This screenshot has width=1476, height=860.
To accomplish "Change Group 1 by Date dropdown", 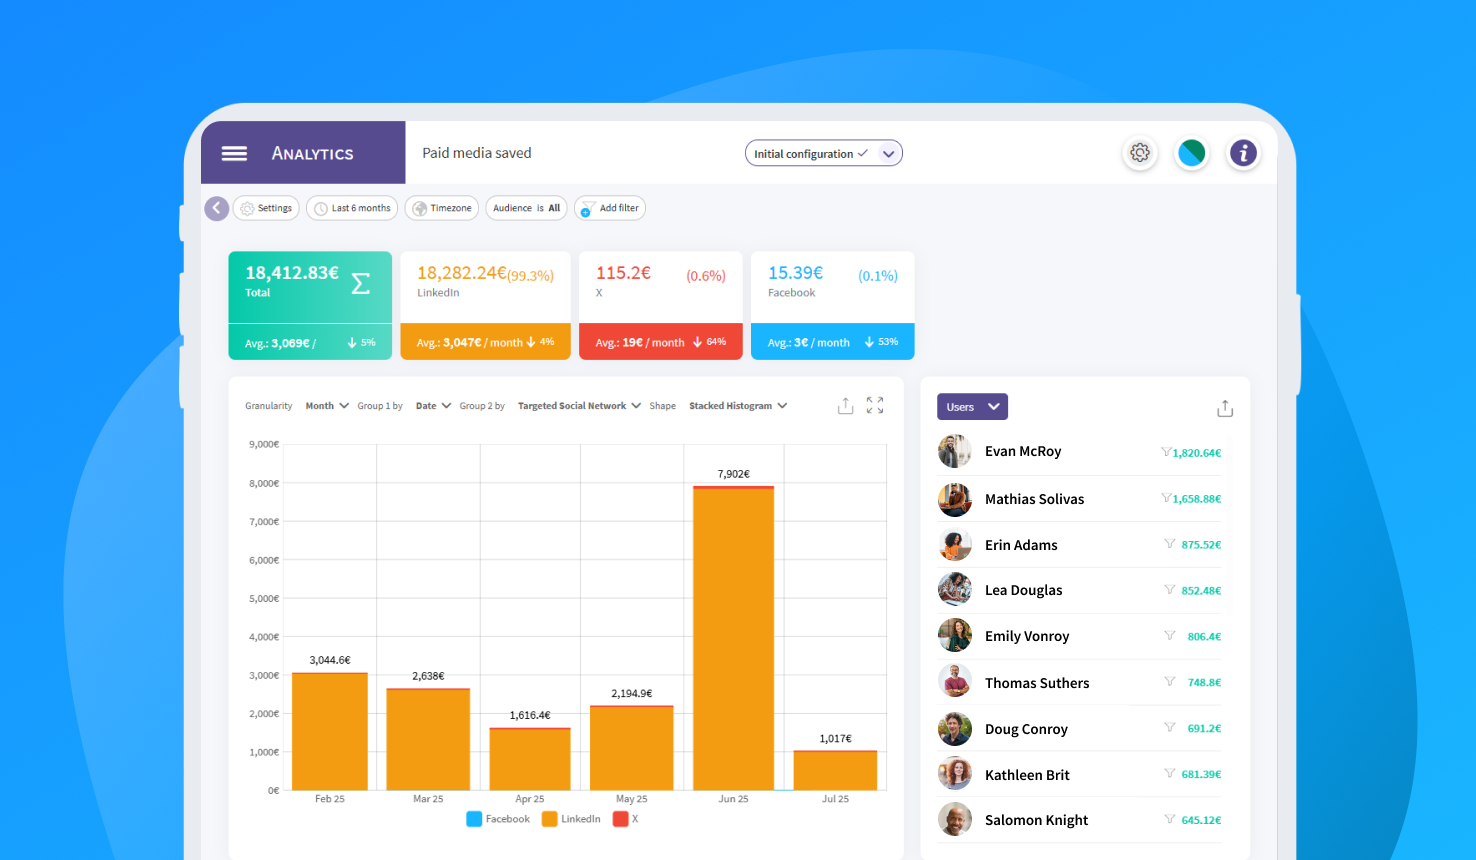I will [433, 406].
